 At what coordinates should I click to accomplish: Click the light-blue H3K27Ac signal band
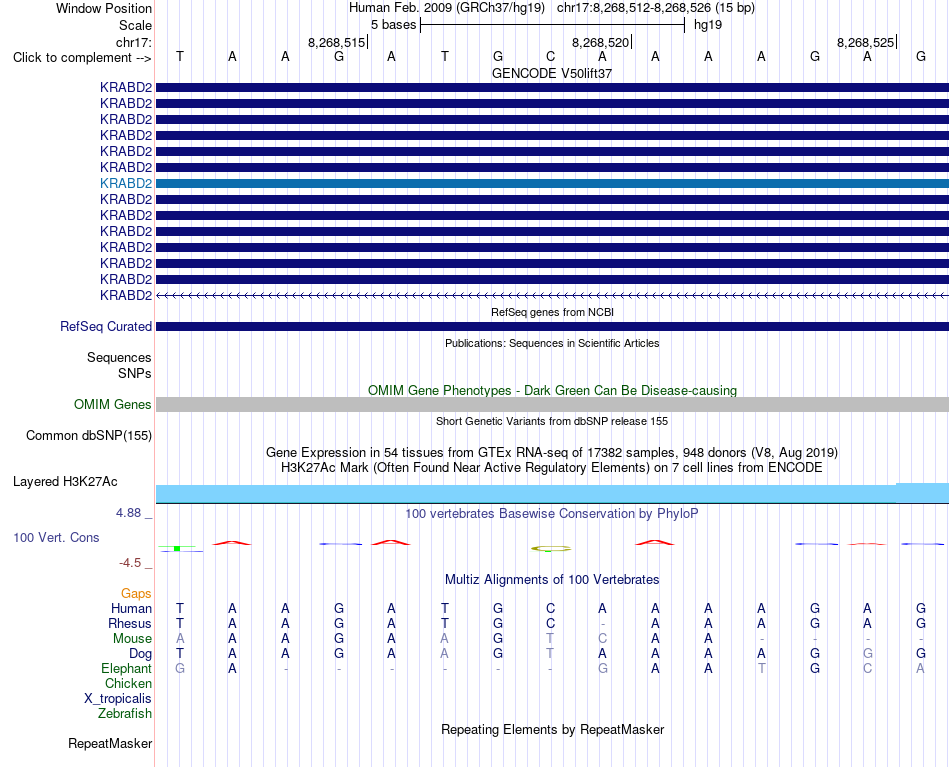tap(552, 493)
